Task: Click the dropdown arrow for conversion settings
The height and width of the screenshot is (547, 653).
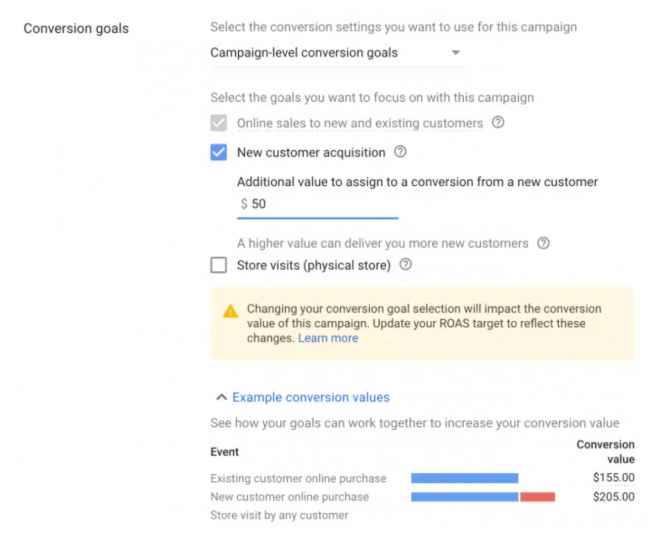Action: (x=456, y=52)
